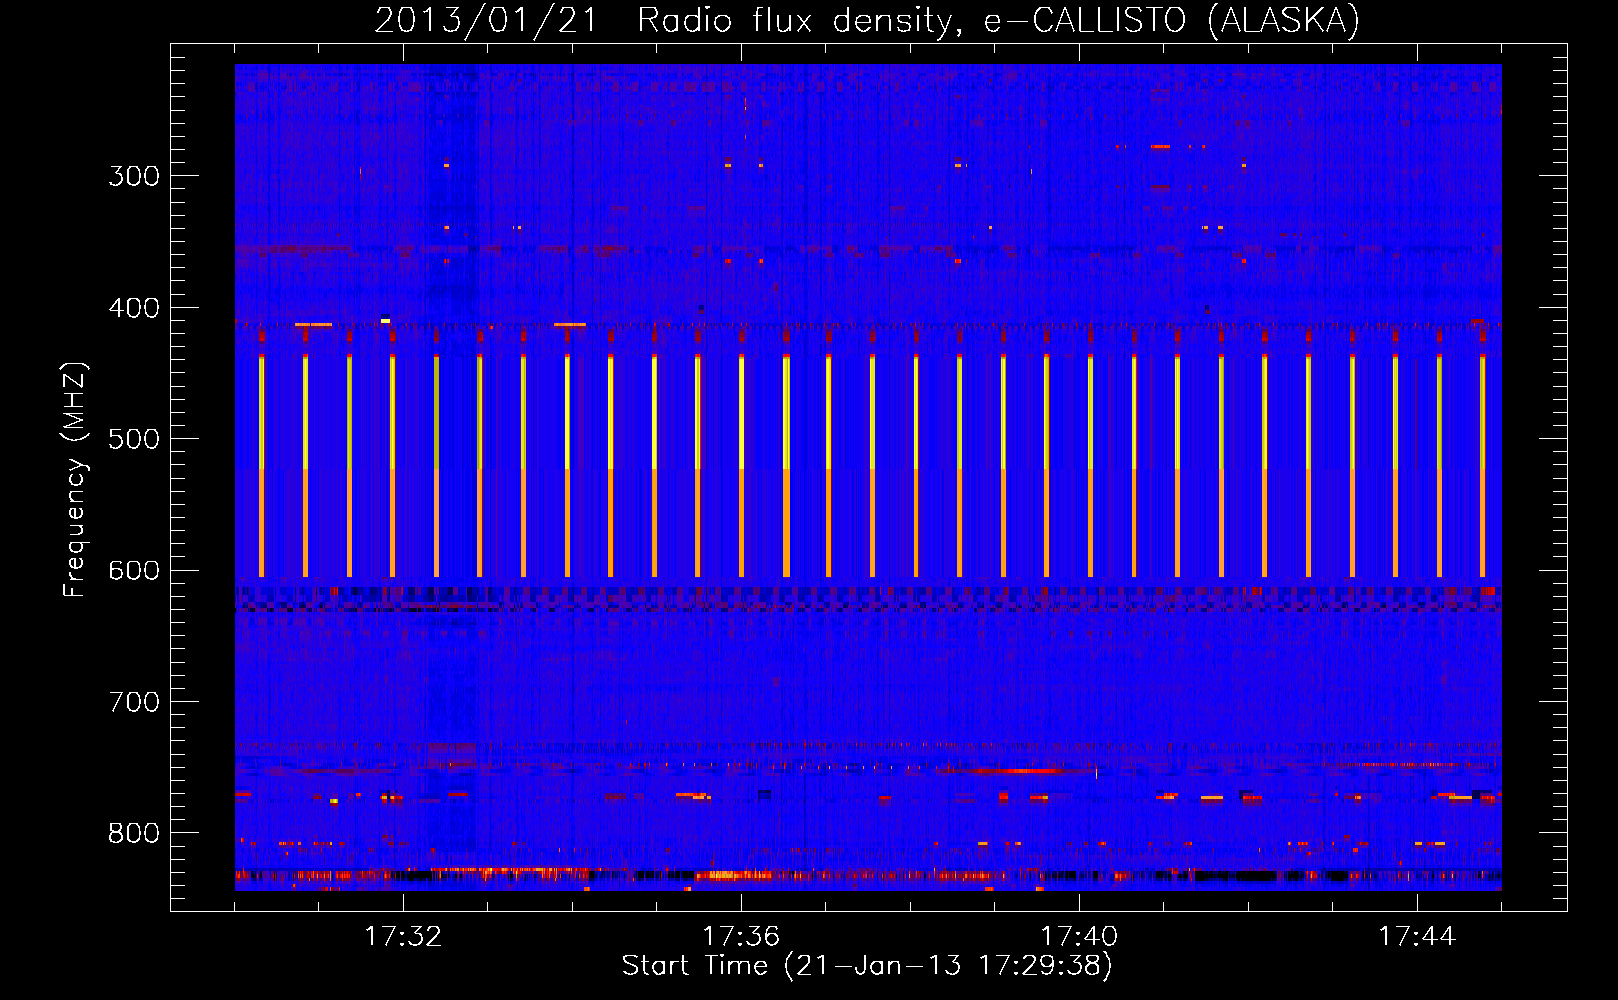Click the "Frequency (MHZ)" axis label
Screen dimensions: 1618x1000
[x=76, y=480]
